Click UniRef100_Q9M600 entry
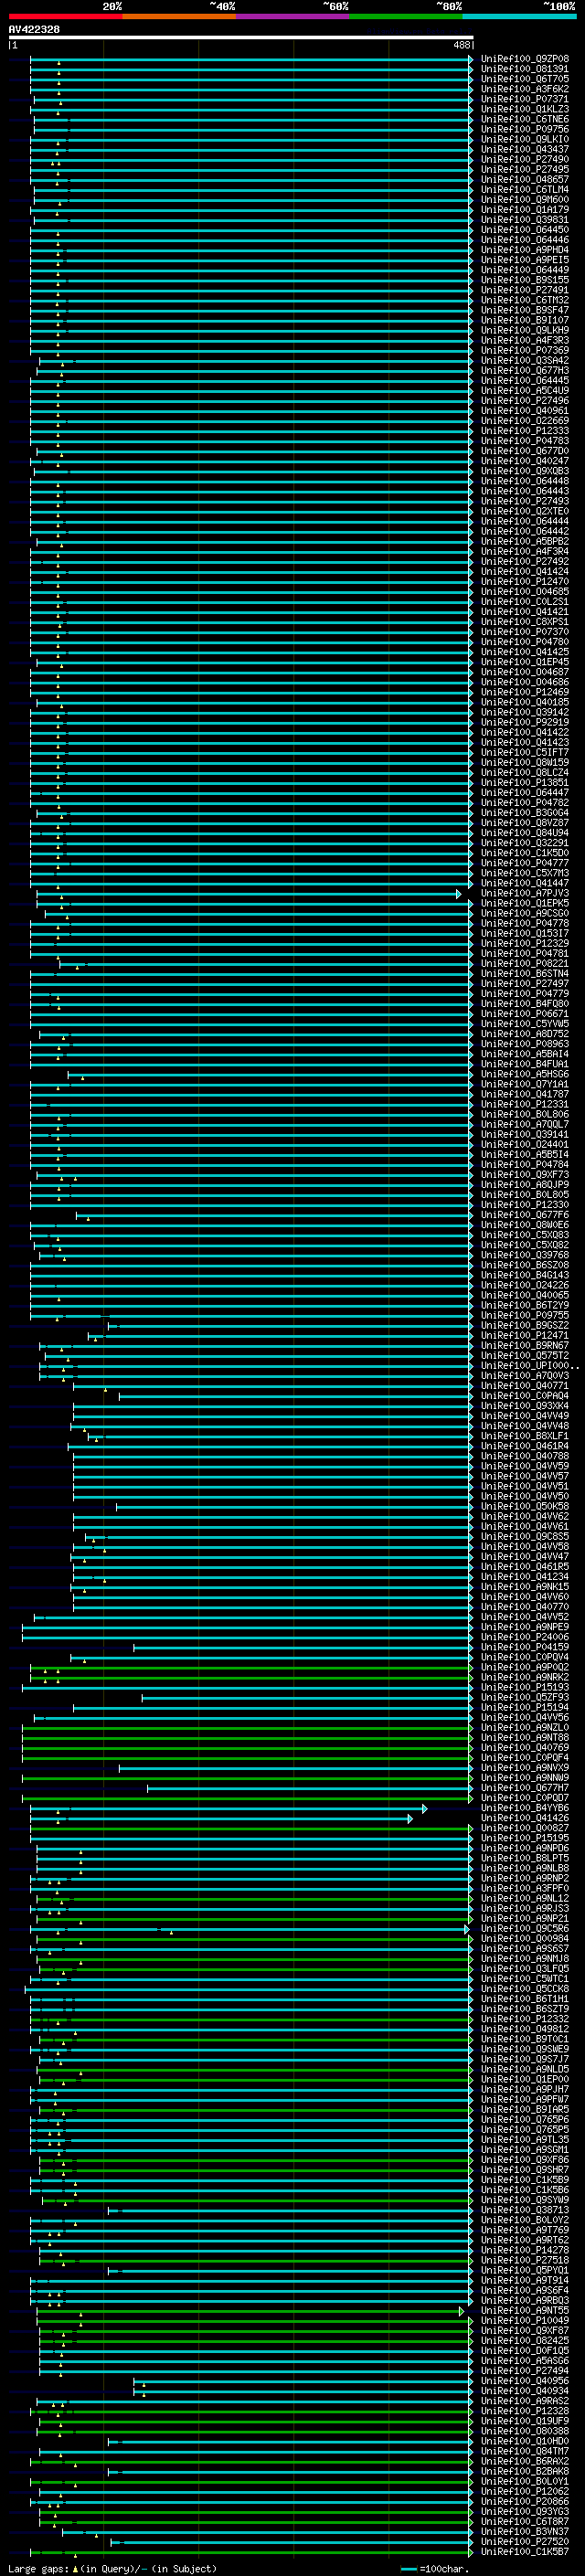 [x=525, y=199]
